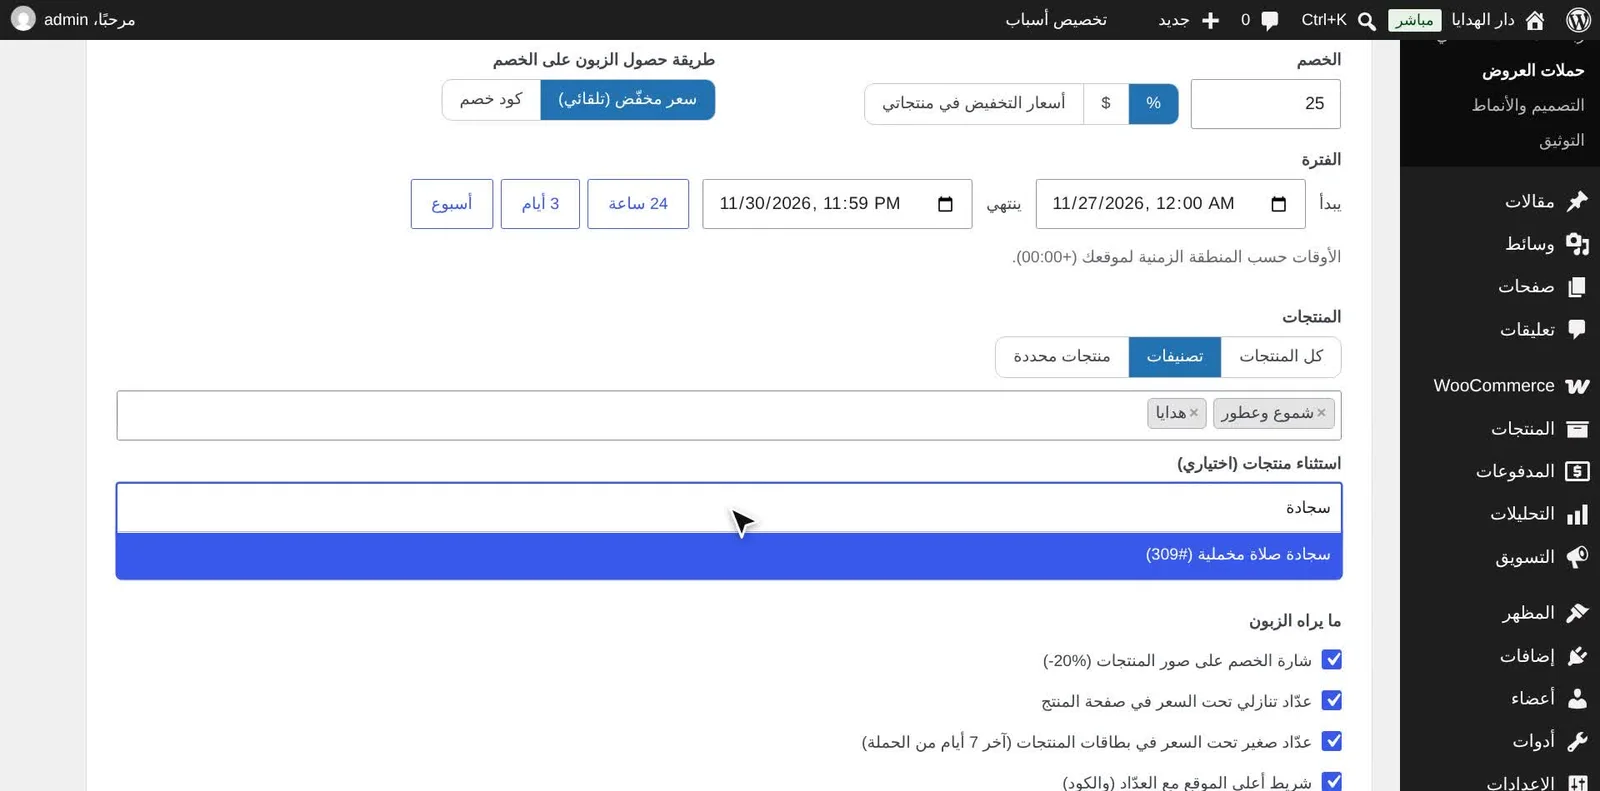Uncheck عدّاد تنازلي تحت السعر في صفحة المنتج
This screenshot has width=1600, height=791.
point(1331,701)
